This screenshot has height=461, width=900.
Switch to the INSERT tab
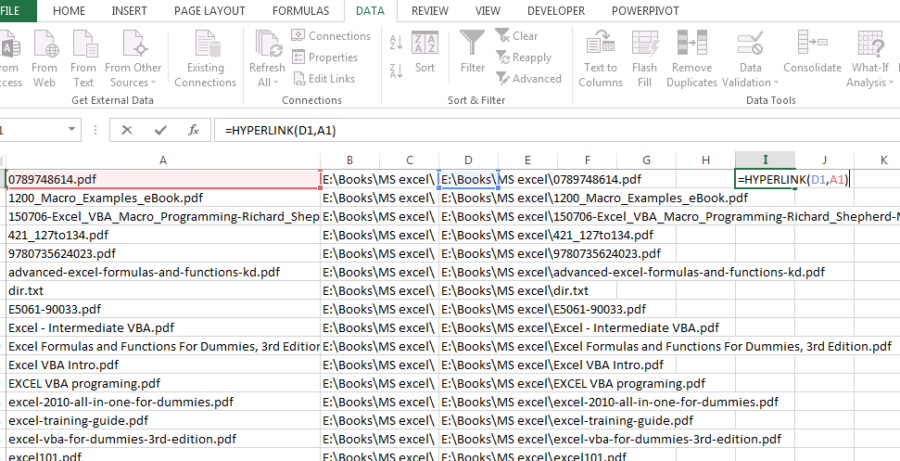coord(129,11)
